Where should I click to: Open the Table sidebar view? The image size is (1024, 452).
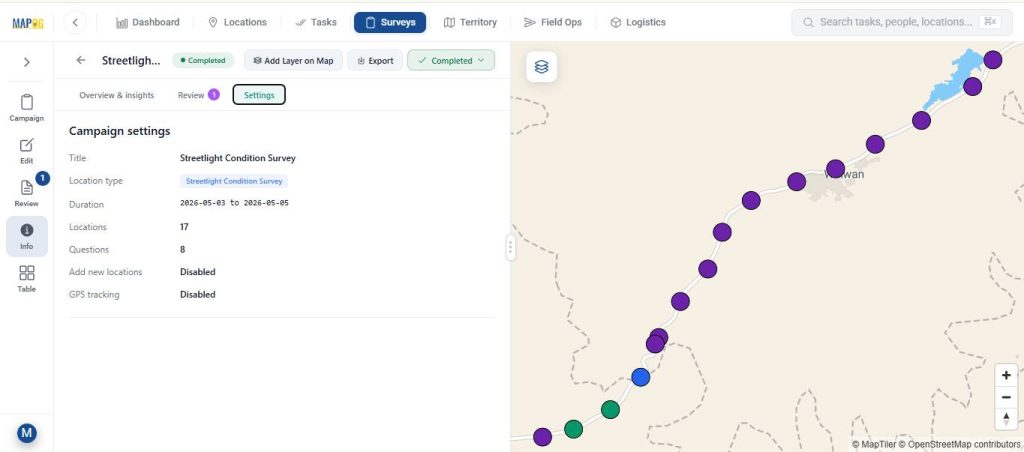[x=27, y=279]
